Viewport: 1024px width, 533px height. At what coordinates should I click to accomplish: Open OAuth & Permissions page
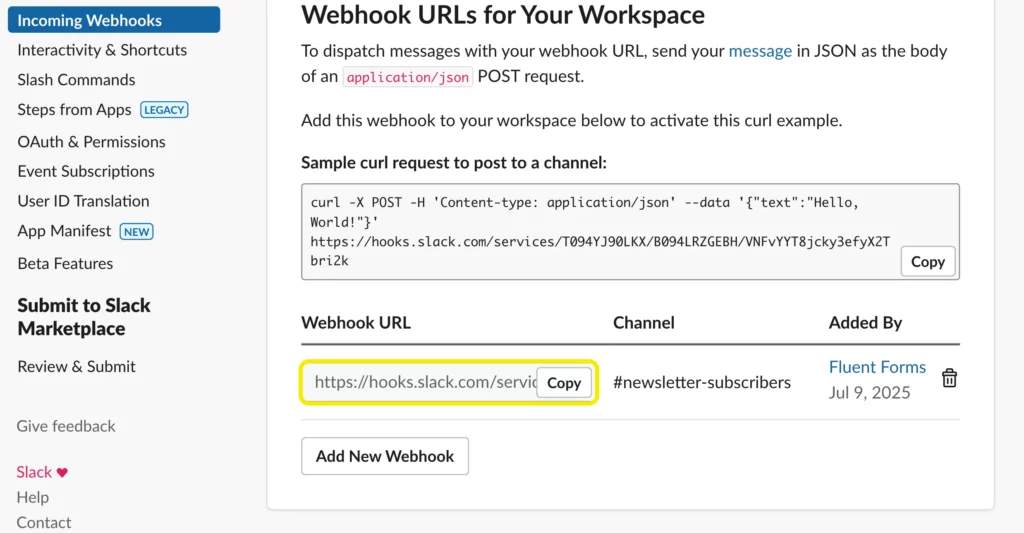(91, 142)
